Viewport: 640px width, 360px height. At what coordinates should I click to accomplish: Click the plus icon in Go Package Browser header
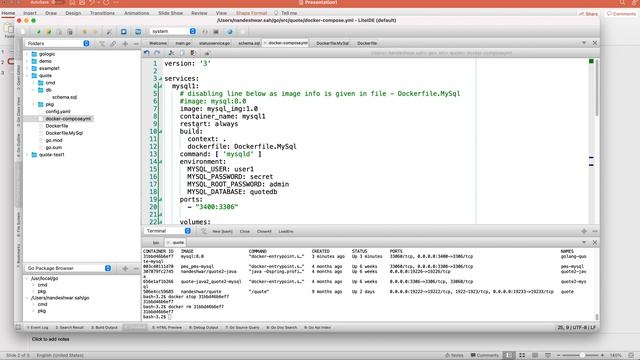coord(125,268)
